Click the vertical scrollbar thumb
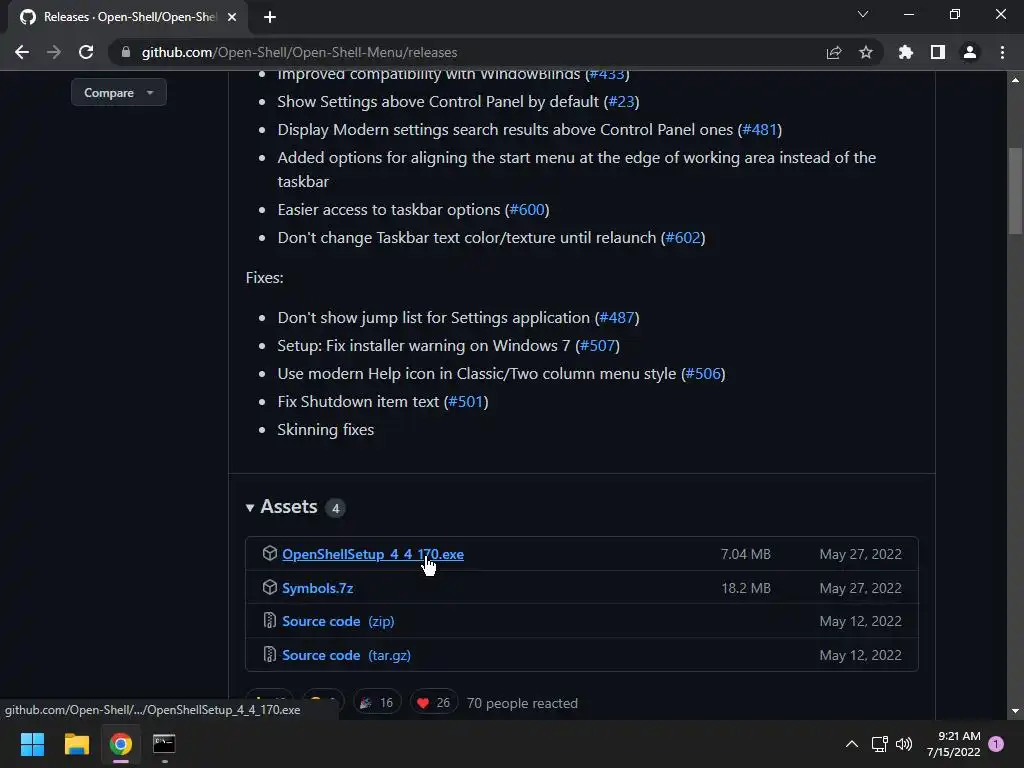Image resolution: width=1024 pixels, height=768 pixels. [1015, 191]
